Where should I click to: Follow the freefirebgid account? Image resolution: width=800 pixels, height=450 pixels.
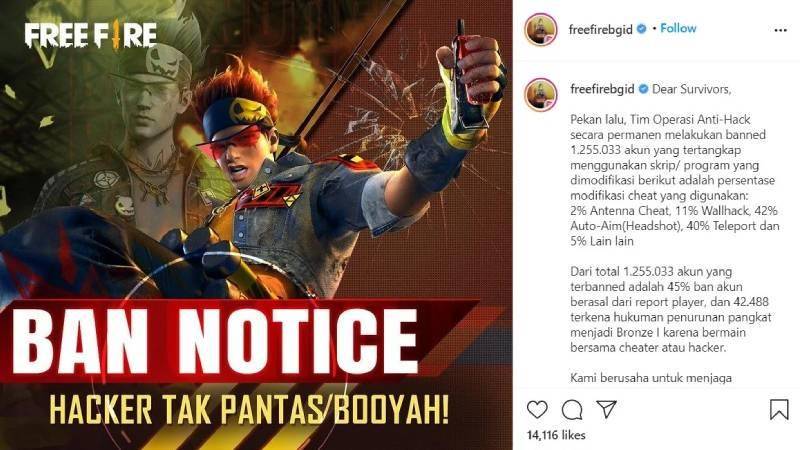[x=678, y=29]
